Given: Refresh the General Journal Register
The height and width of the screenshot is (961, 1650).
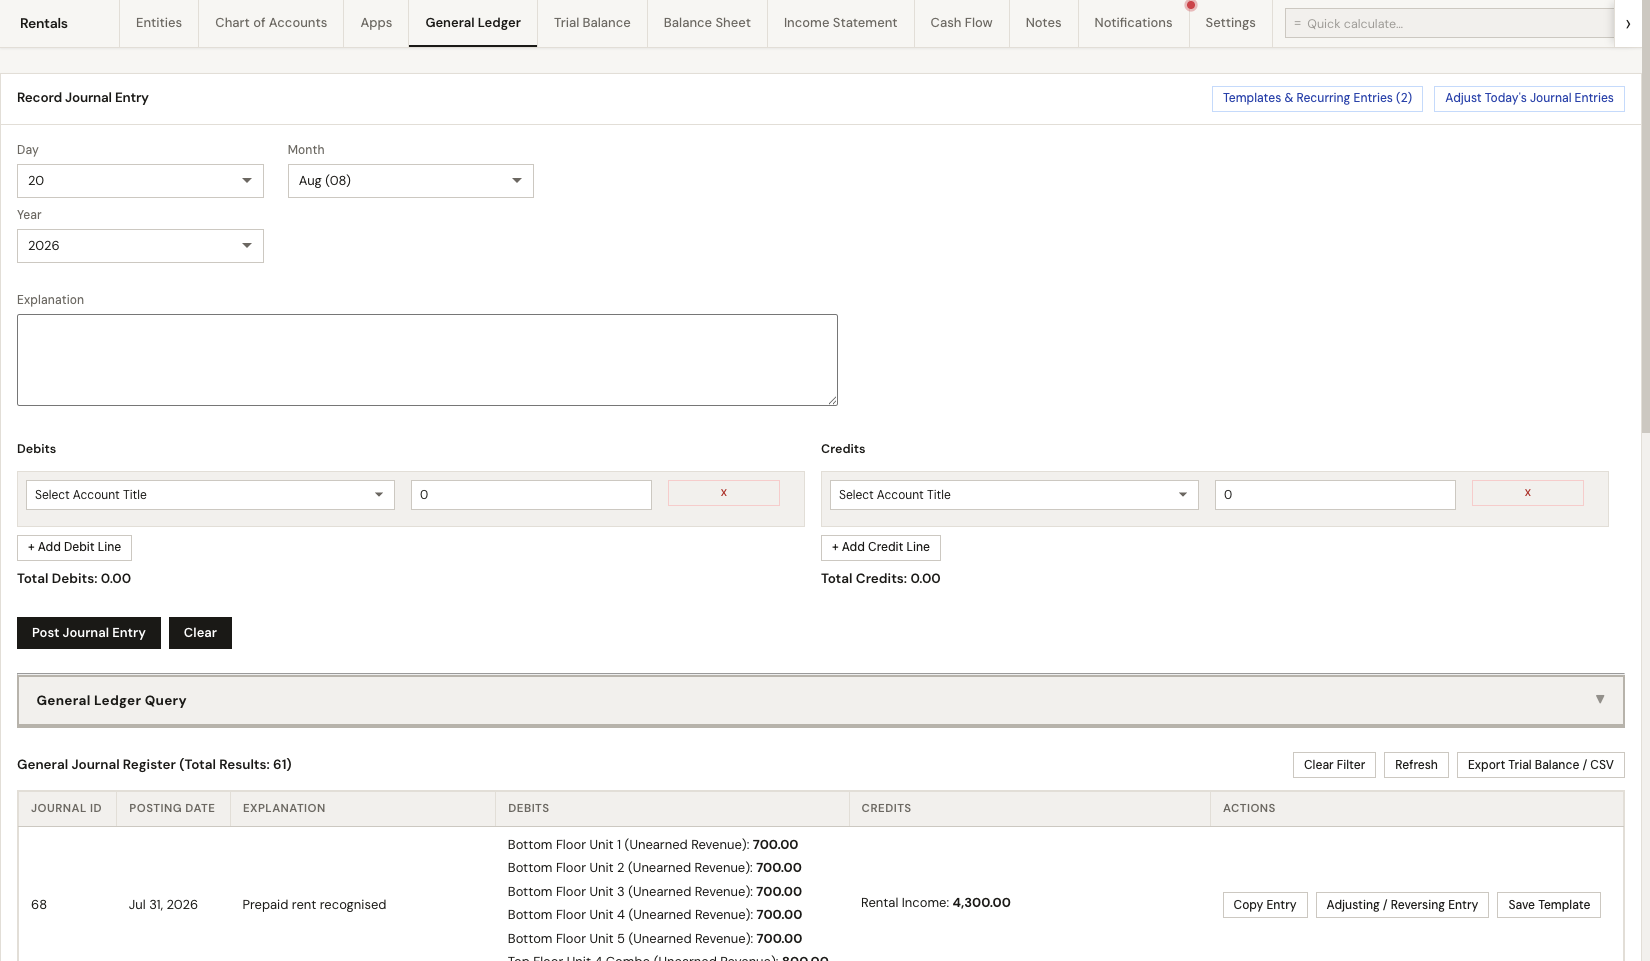Looking at the screenshot, I should tap(1416, 765).
